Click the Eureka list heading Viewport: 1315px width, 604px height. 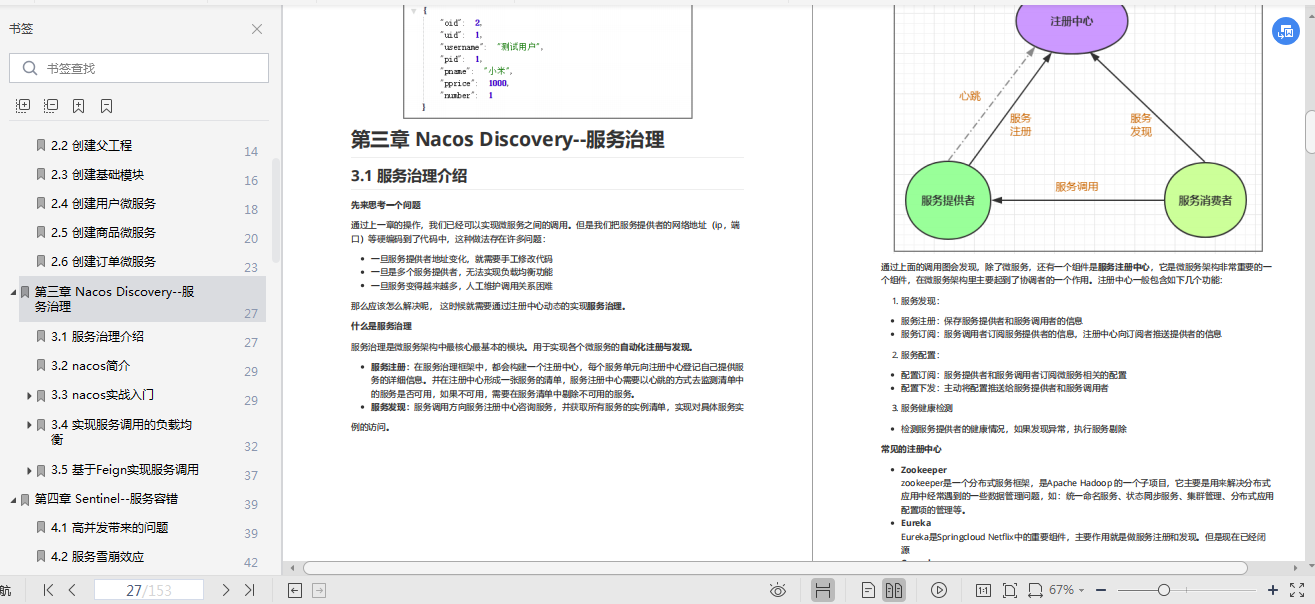click(x=916, y=523)
